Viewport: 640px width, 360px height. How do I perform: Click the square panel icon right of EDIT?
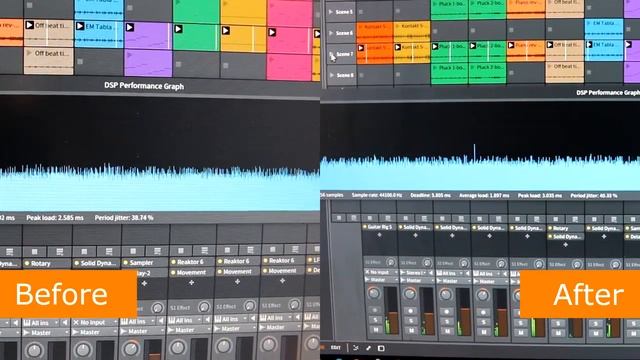381,348
